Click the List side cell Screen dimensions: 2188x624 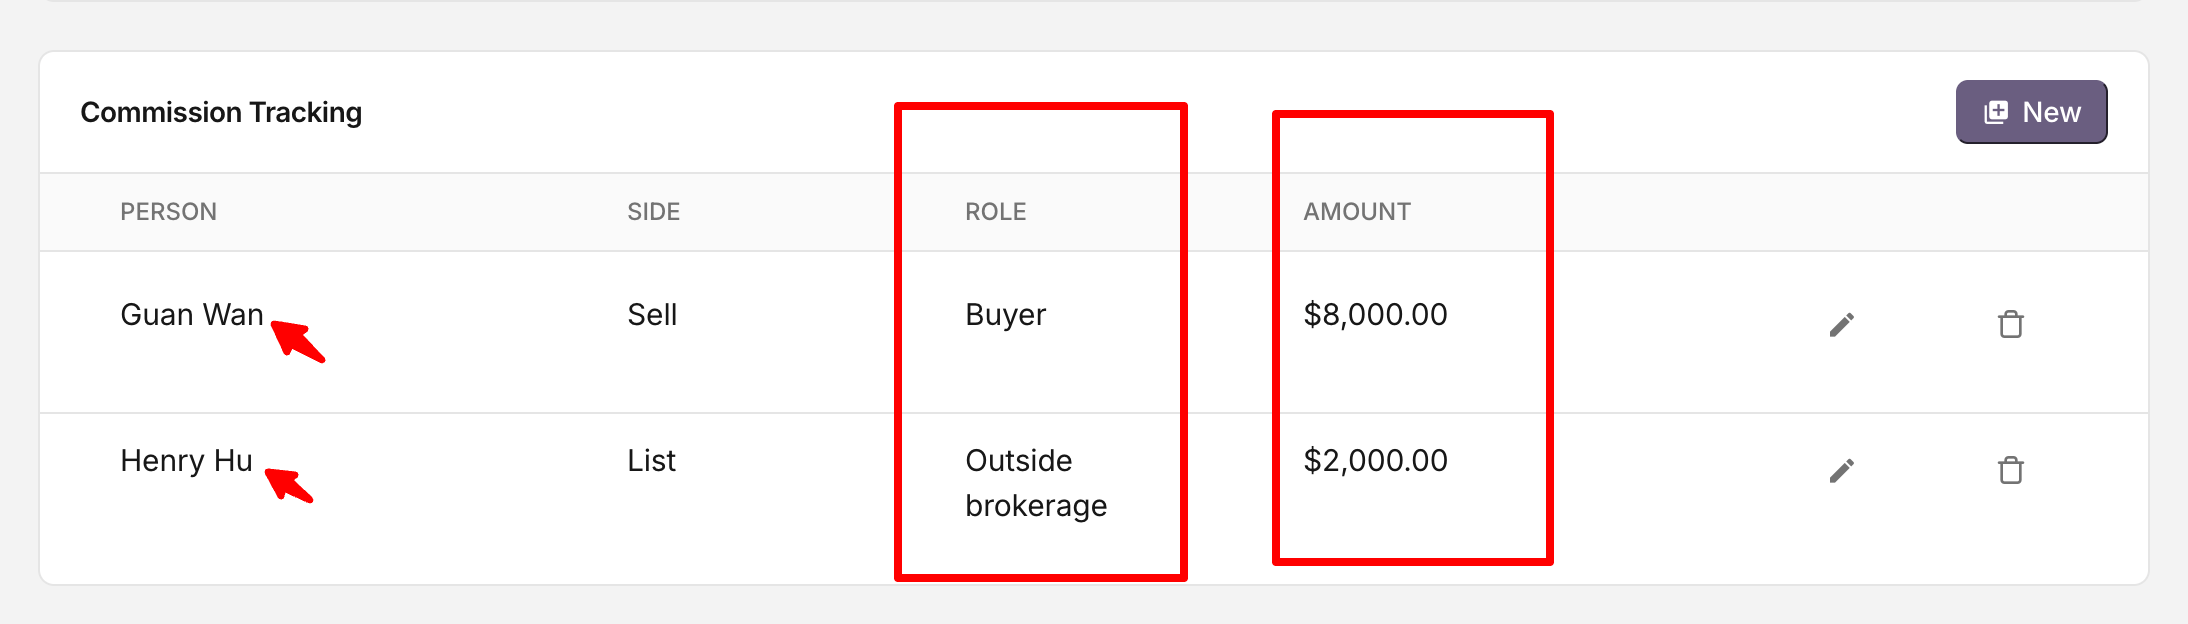click(x=651, y=461)
